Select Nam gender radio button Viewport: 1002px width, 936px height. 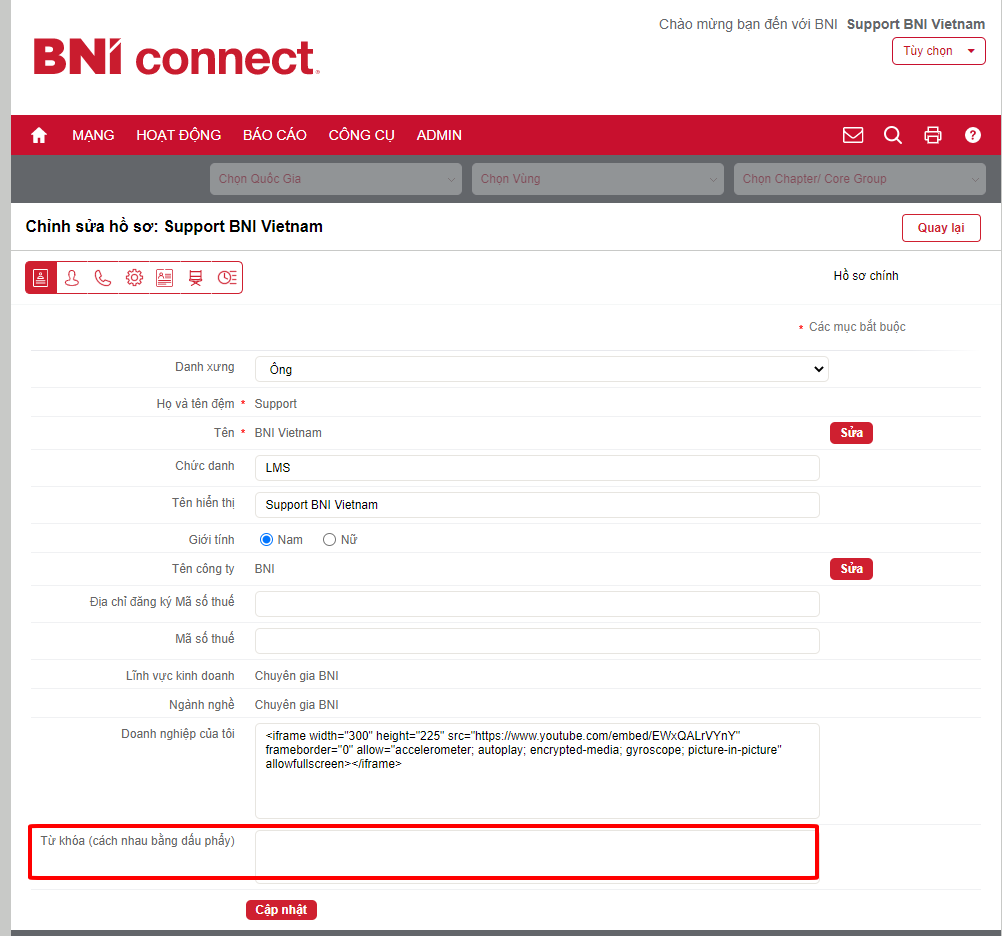tap(266, 540)
